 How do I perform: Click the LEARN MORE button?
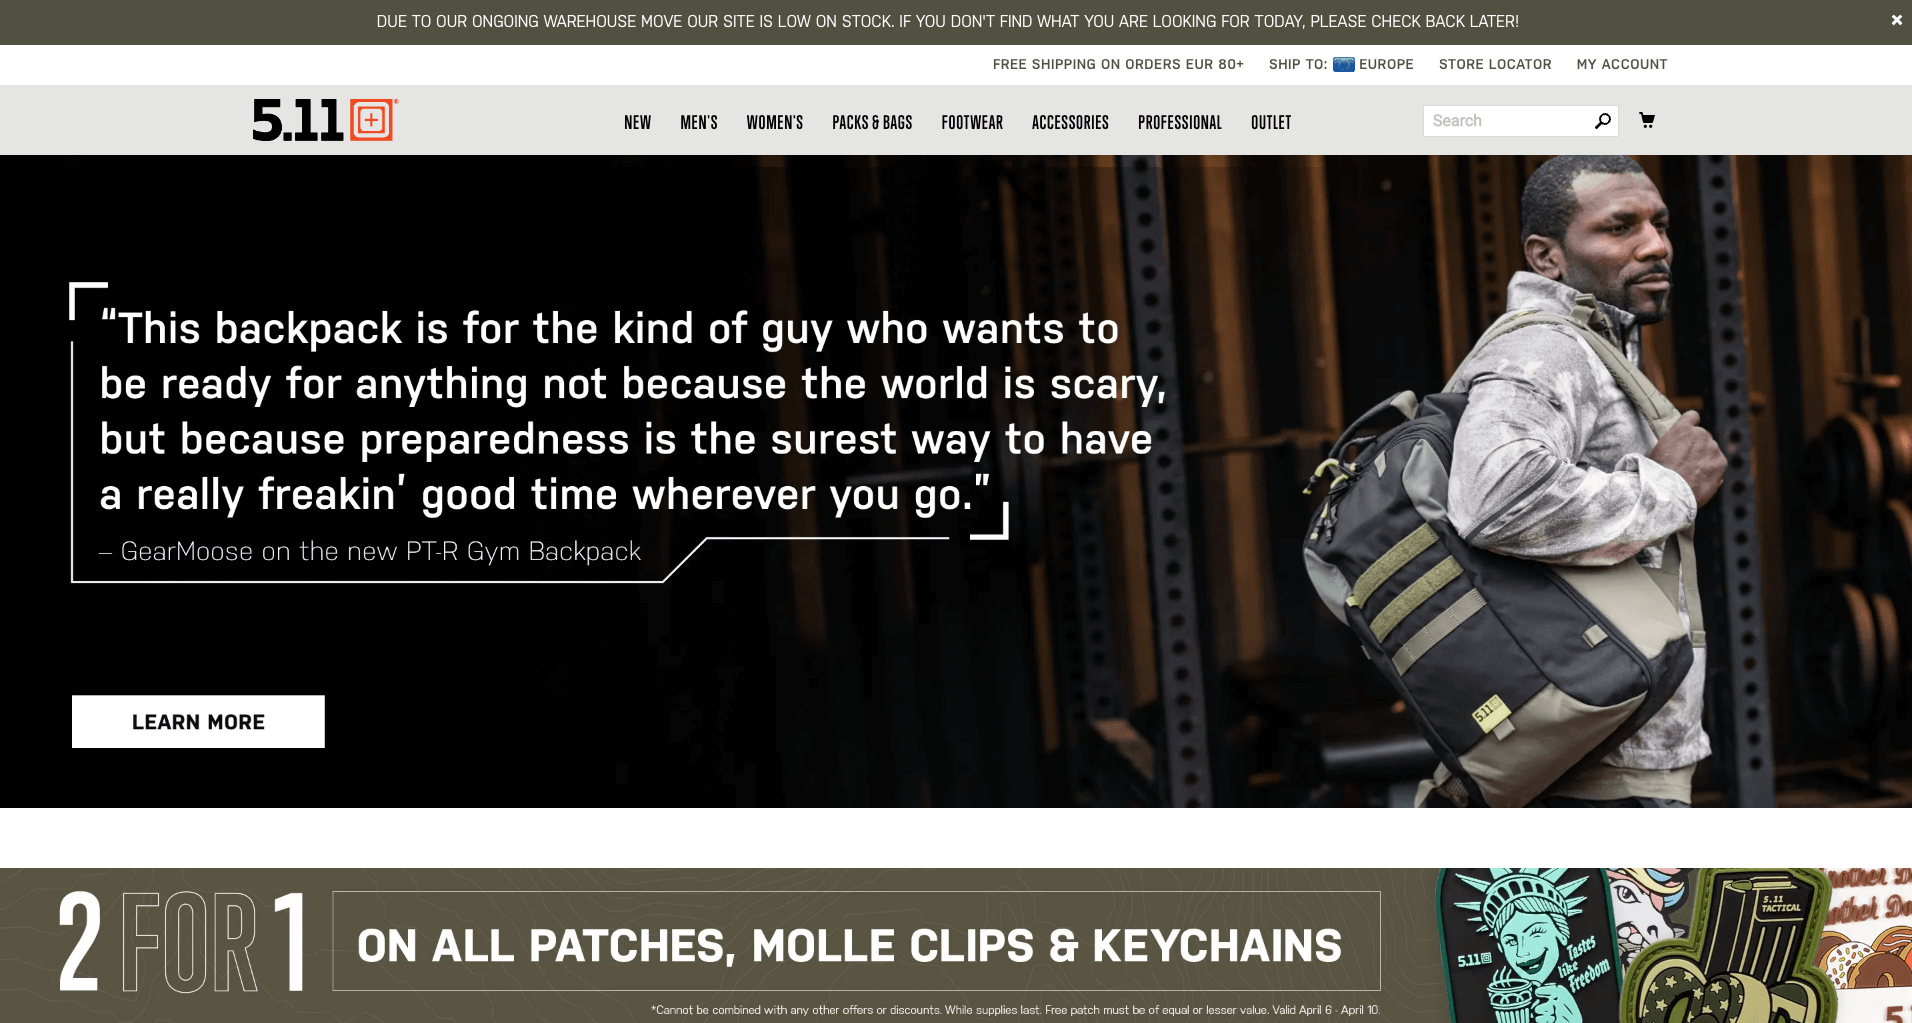click(198, 722)
